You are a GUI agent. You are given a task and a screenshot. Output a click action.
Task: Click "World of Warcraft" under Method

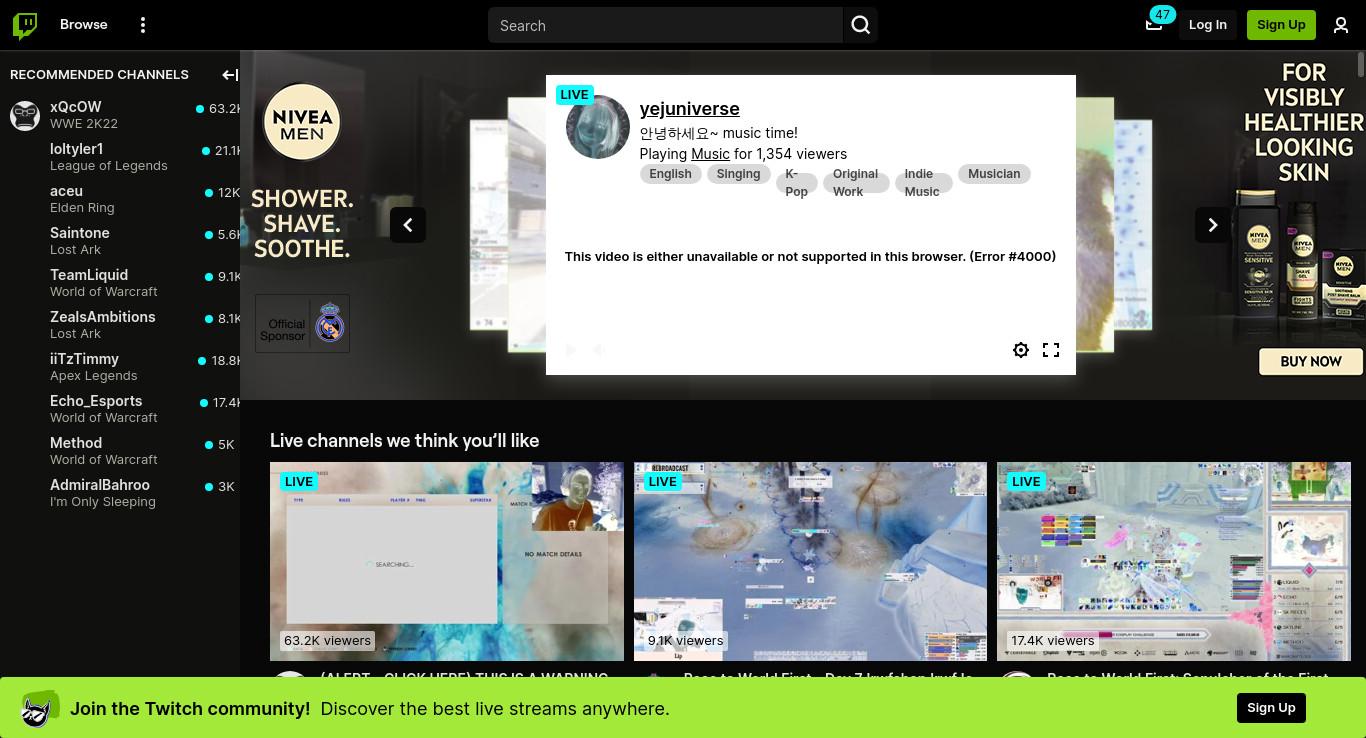104,460
